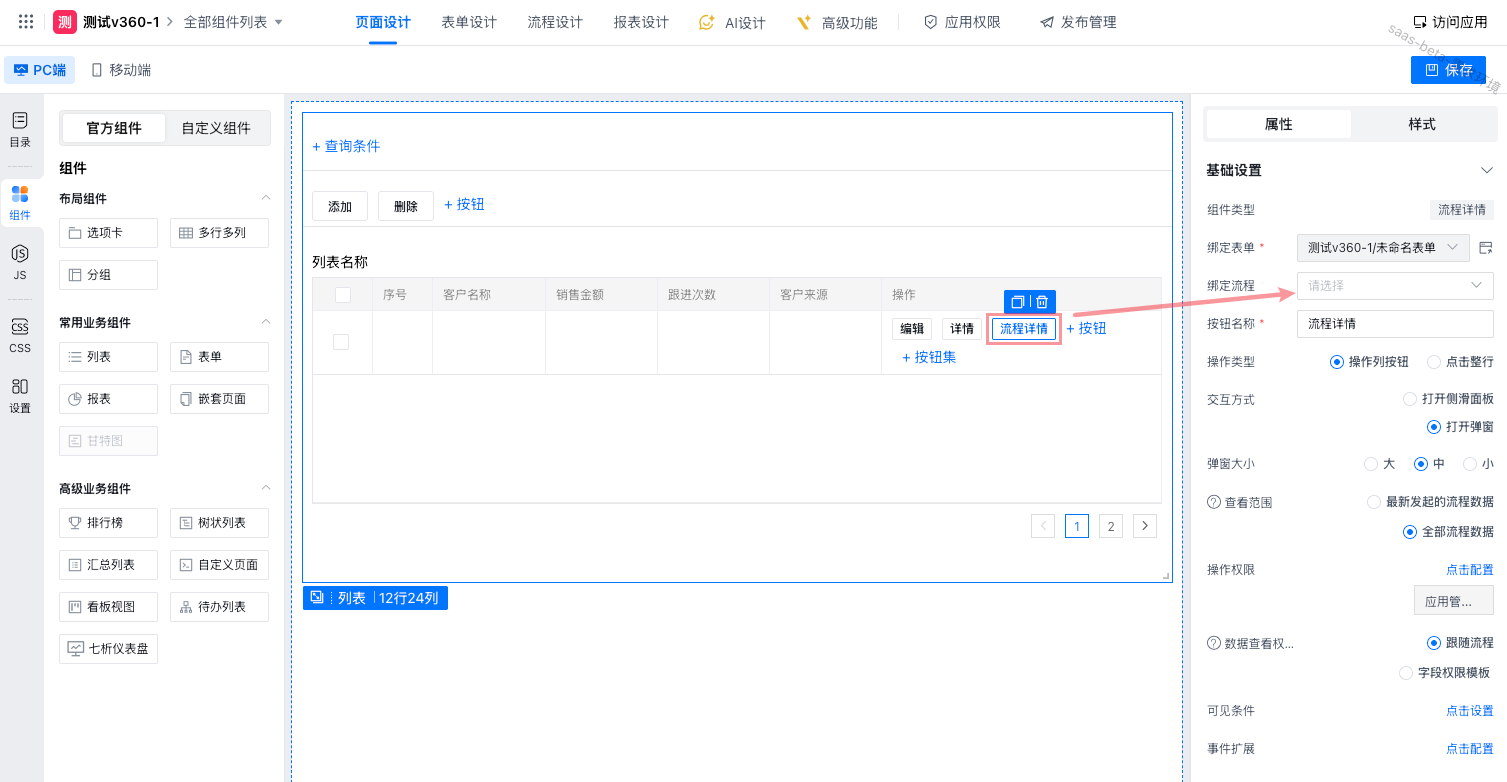Click the form icon beside 绑定表单 dropdown

pos(1486,247)
